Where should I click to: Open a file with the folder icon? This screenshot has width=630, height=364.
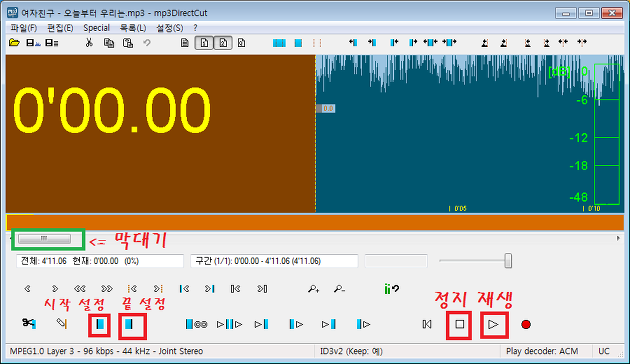coord(14,43)
